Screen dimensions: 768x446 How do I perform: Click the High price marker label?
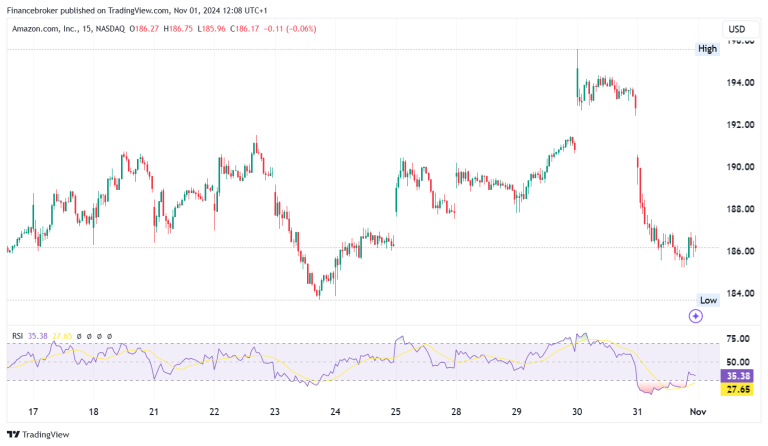point(707,49)
